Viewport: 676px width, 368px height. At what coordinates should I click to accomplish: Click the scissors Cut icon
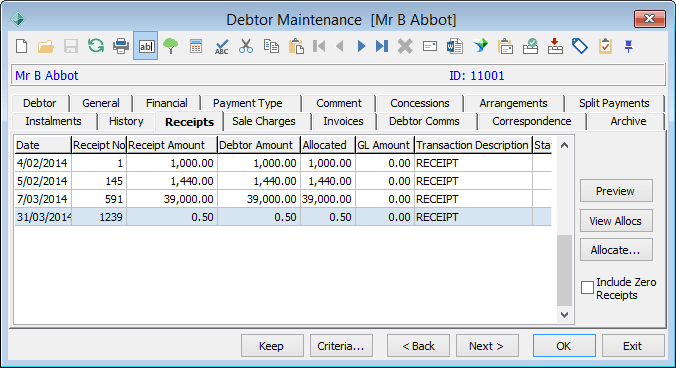246,46
